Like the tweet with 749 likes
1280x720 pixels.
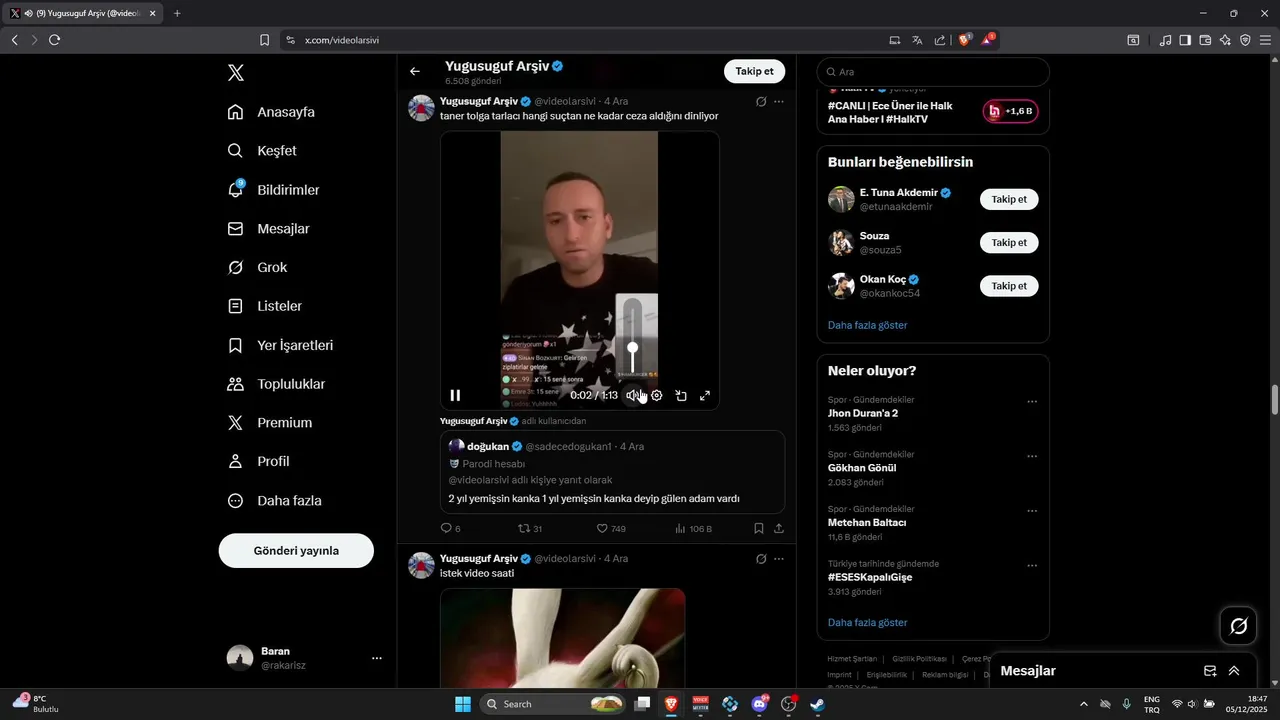point(611,528)
